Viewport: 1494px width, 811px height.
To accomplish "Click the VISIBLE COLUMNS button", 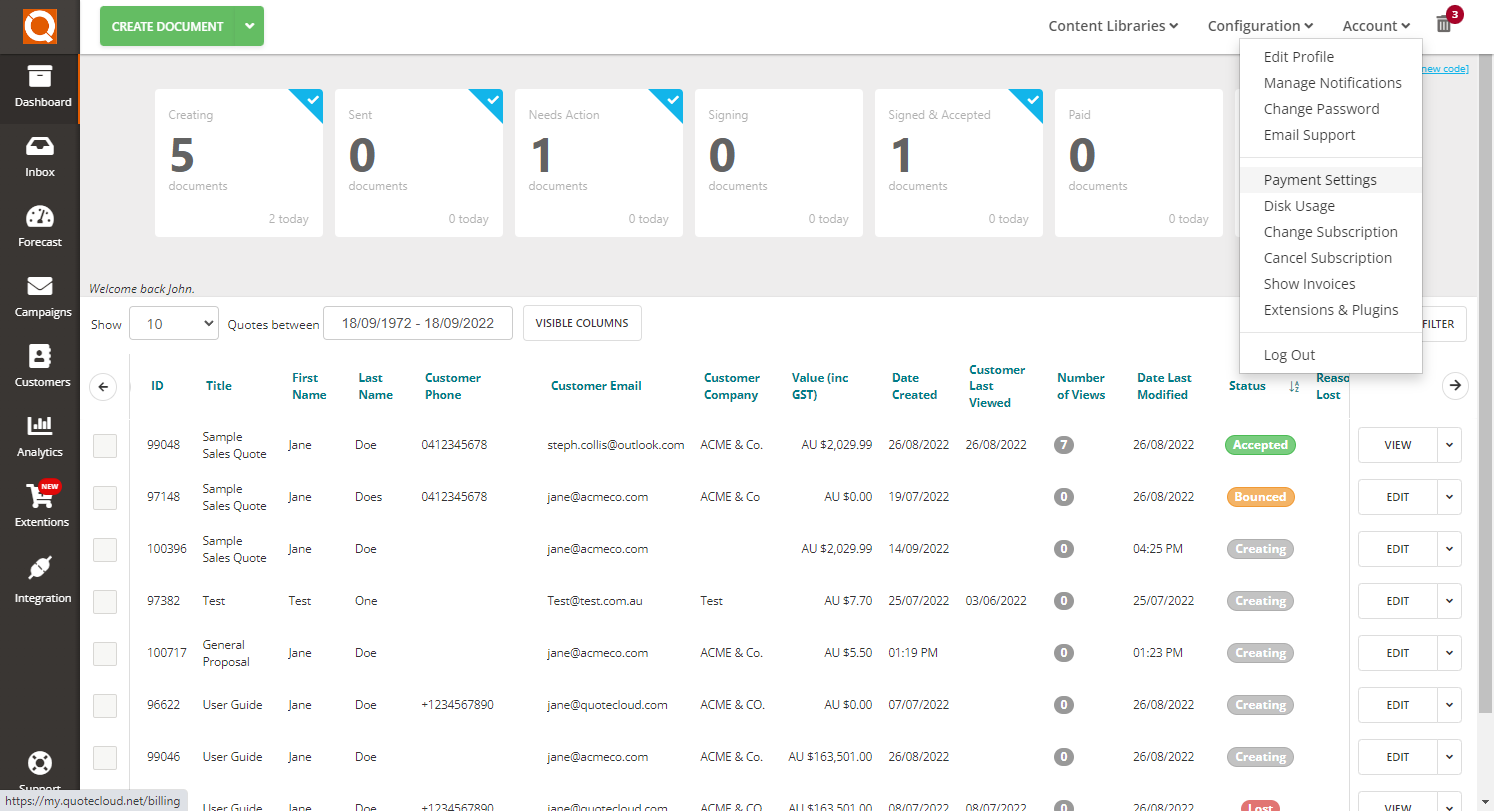I will (582, 323).
